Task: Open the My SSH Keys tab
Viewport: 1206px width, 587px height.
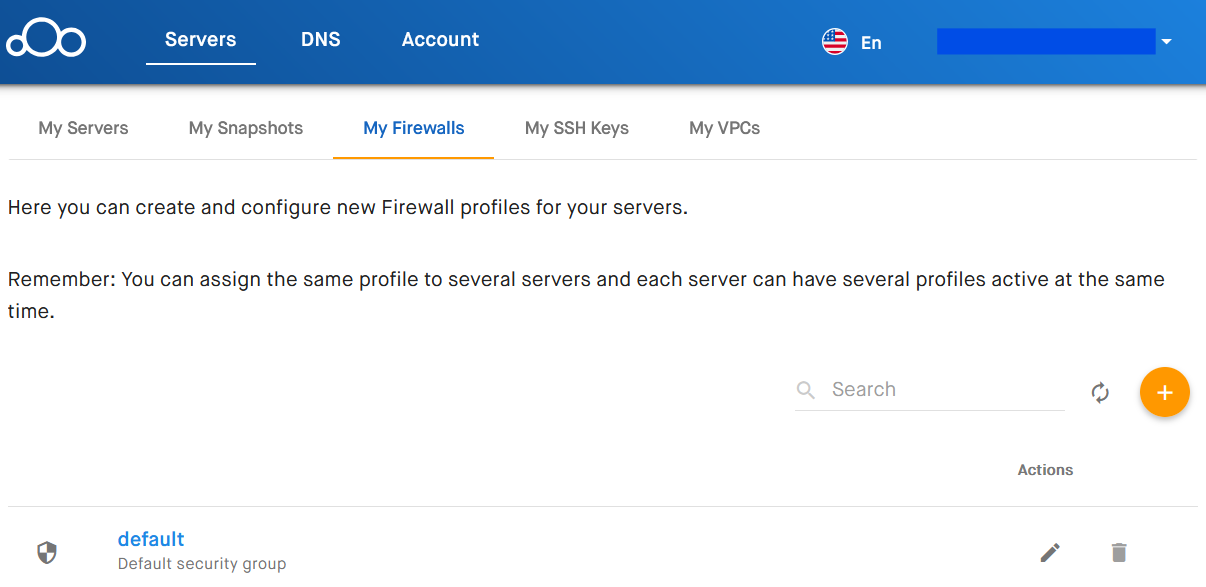Action: pyautogui.click(x=577, y=128)
